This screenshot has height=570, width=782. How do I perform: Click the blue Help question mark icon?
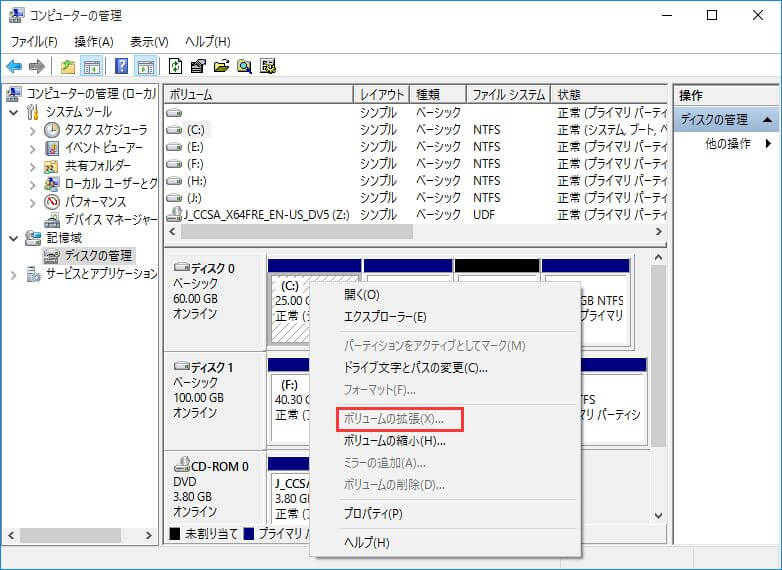pos(121,67)
